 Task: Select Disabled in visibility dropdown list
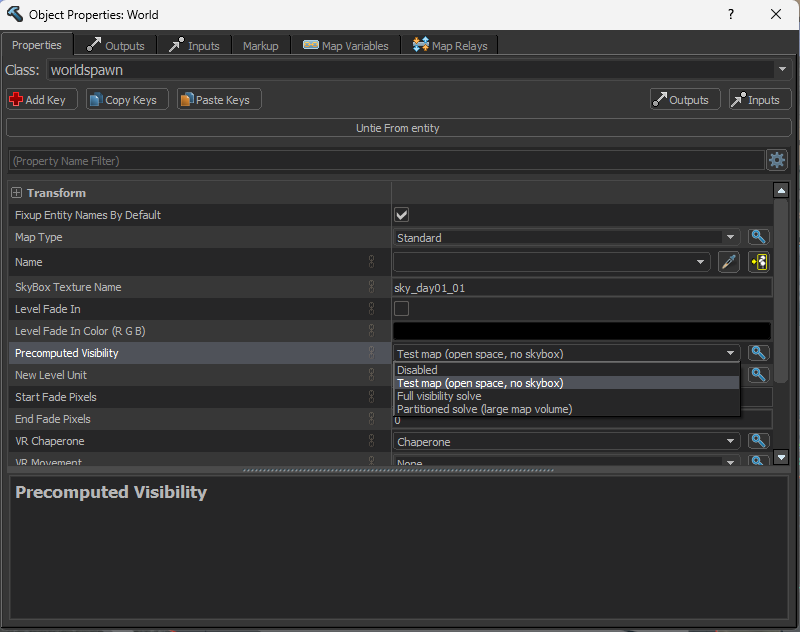click(x=567, y=370)
